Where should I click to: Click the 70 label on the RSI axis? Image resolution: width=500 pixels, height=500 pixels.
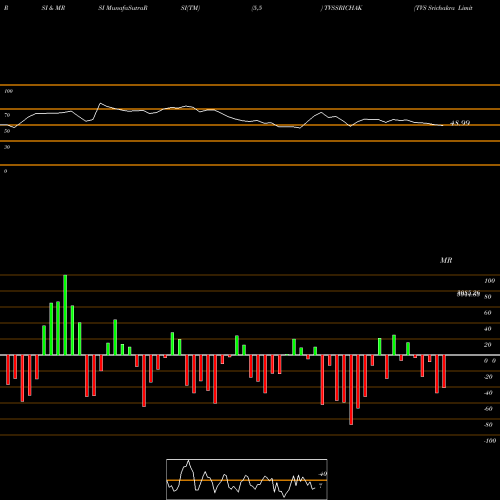[7, 115]
